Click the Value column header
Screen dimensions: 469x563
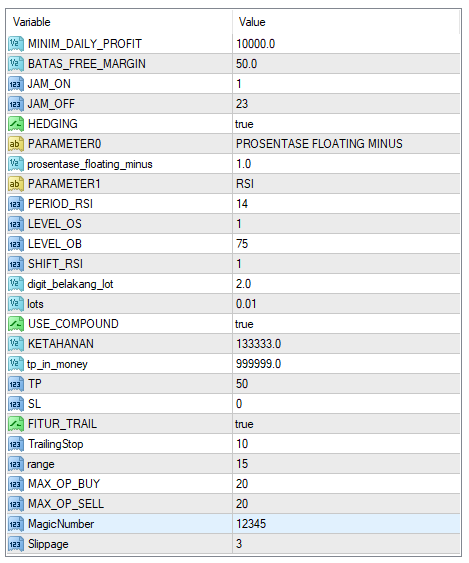(346, 22)
